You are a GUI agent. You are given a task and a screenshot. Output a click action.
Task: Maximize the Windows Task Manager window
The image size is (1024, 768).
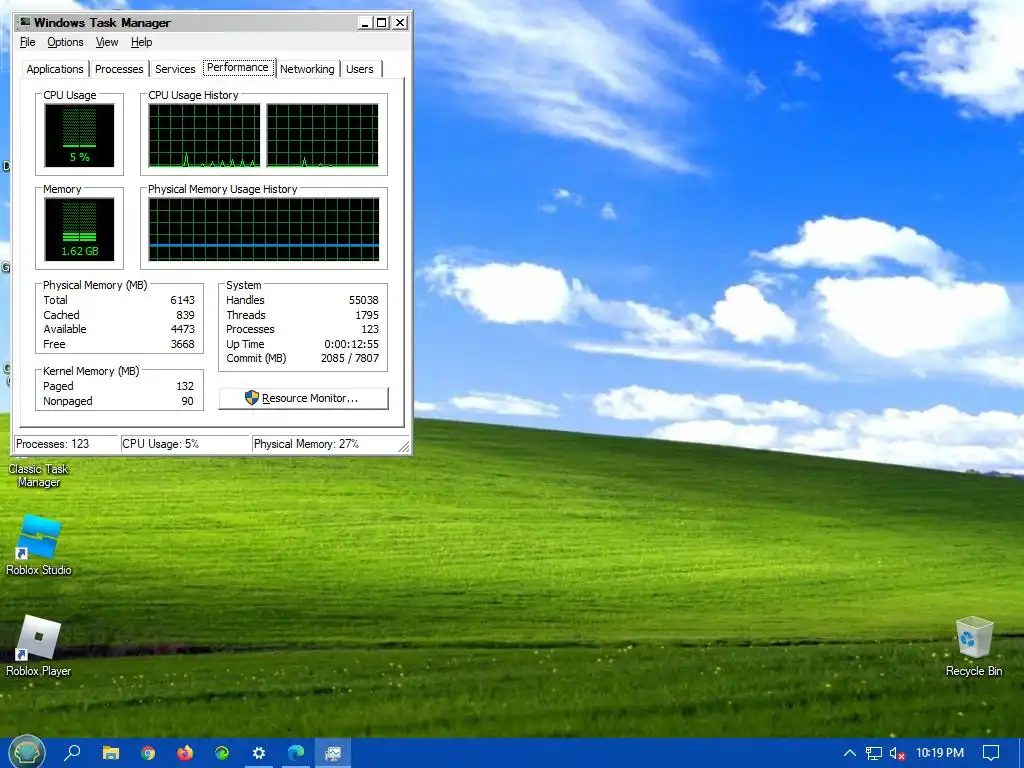[381, 23]
